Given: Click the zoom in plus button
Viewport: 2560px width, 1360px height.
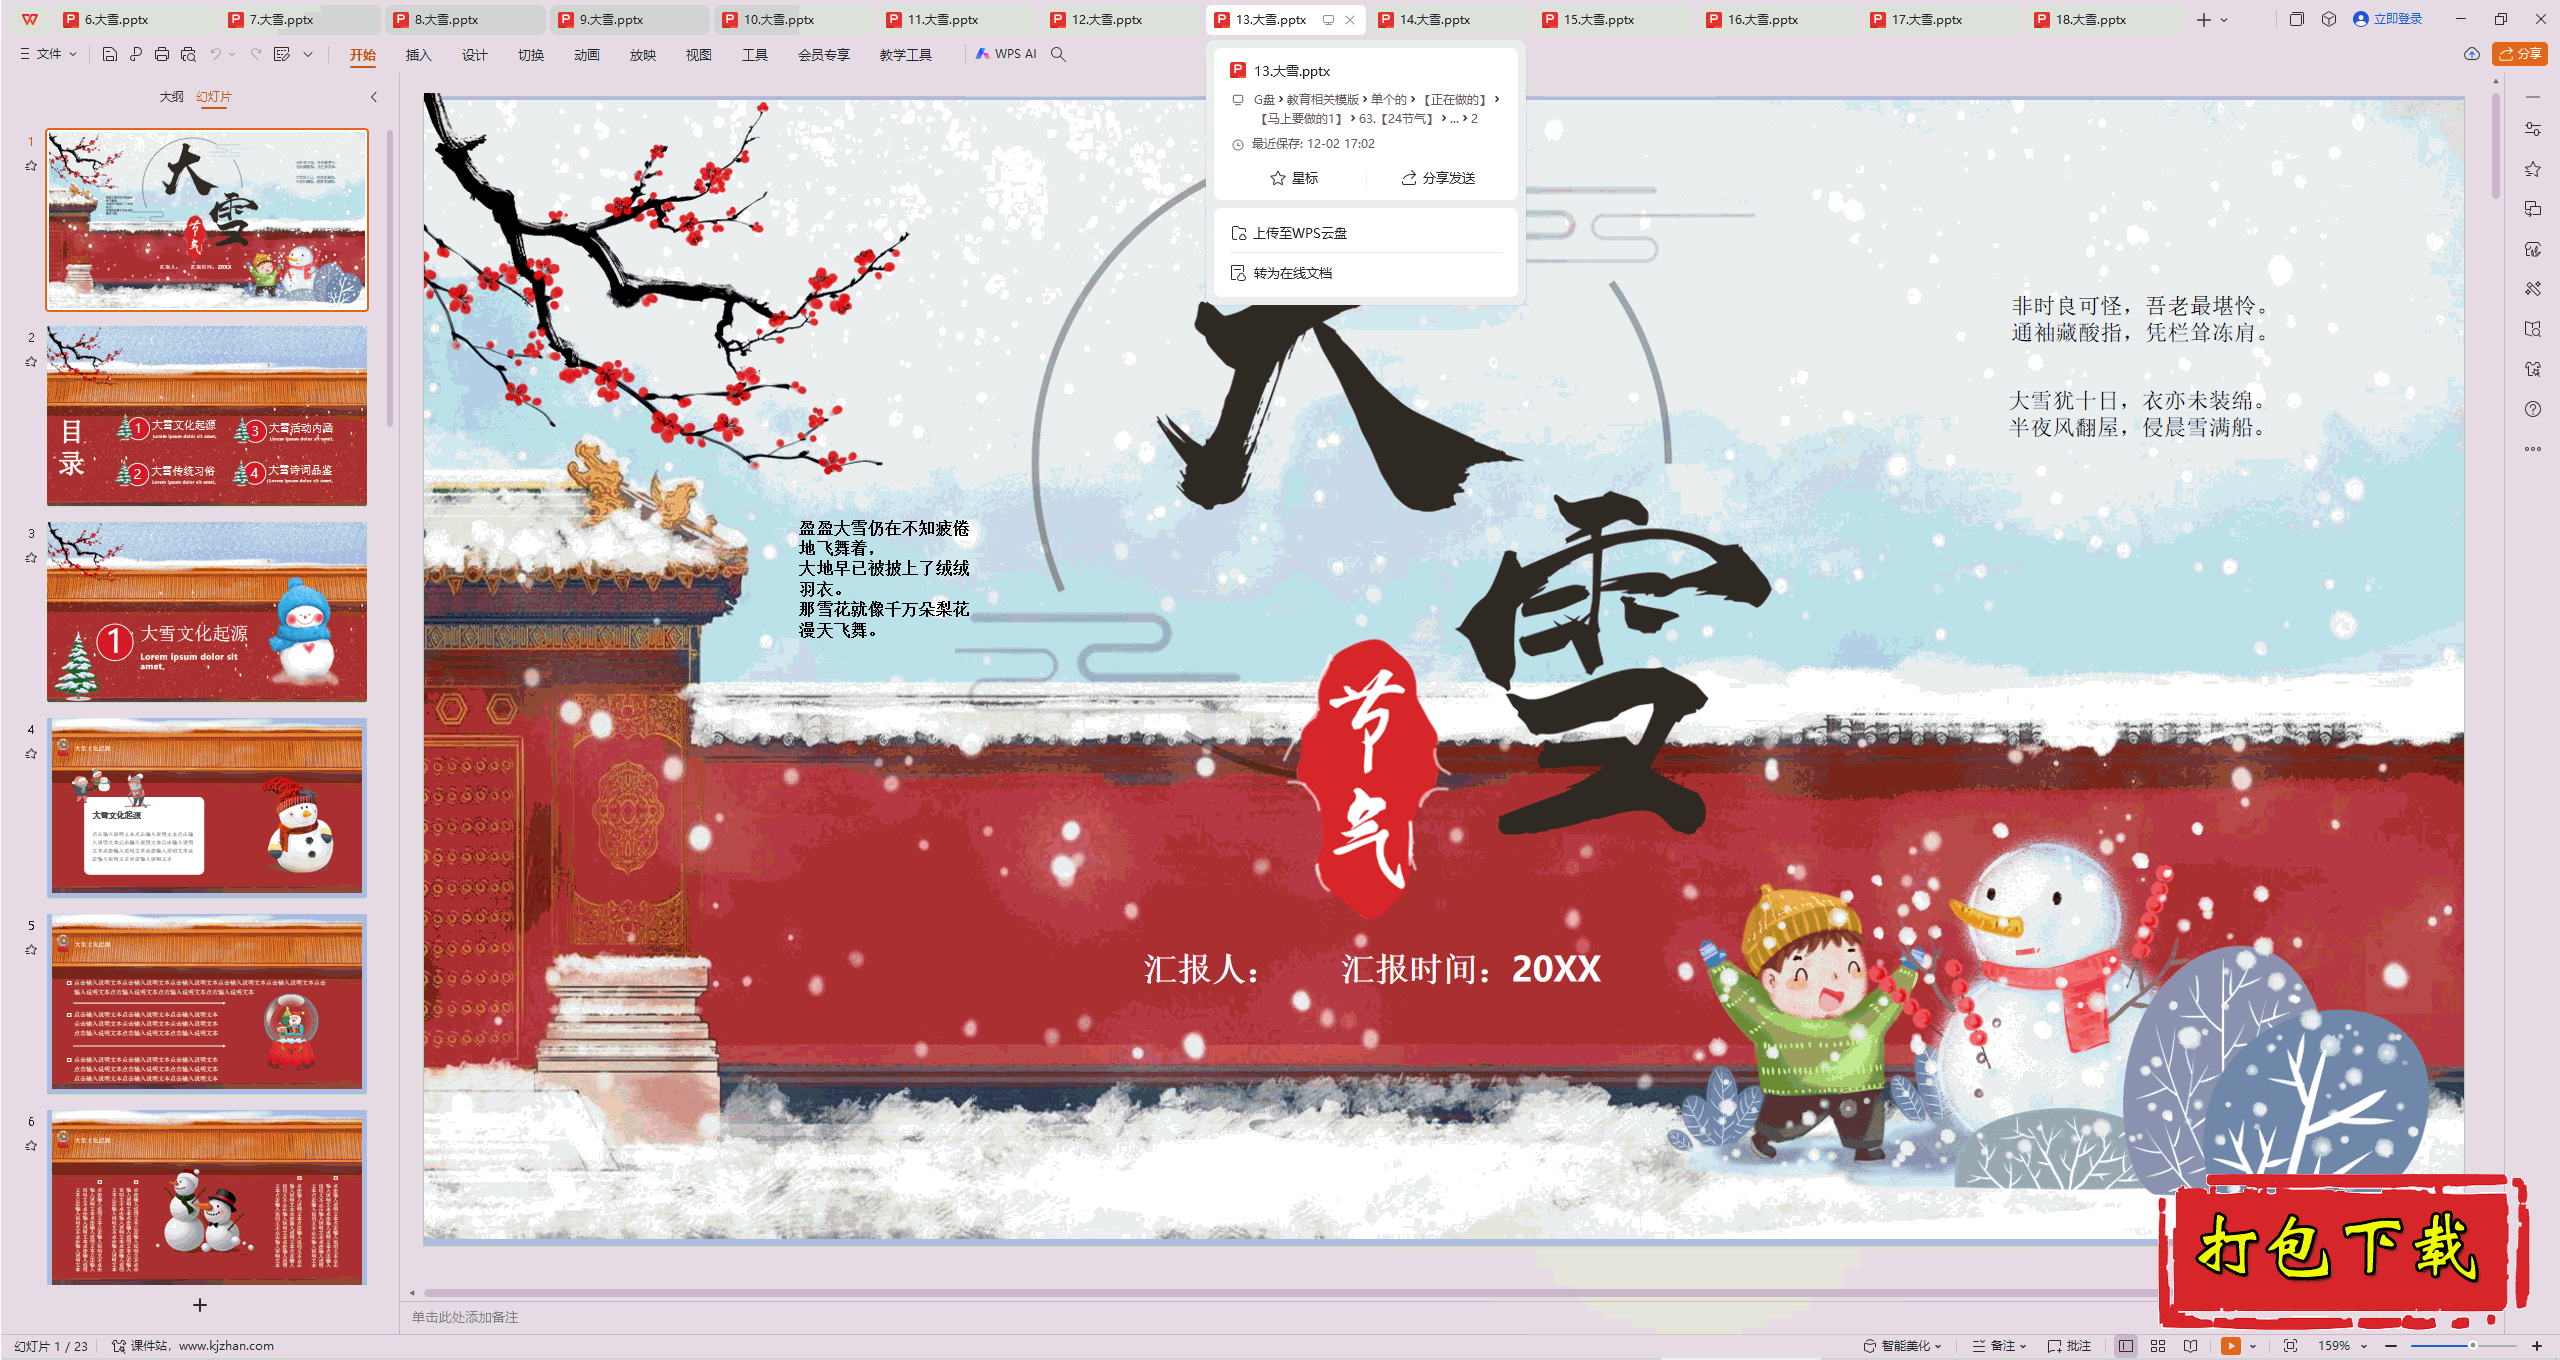Looking at the screenshot, I should click(2537, 1346).
